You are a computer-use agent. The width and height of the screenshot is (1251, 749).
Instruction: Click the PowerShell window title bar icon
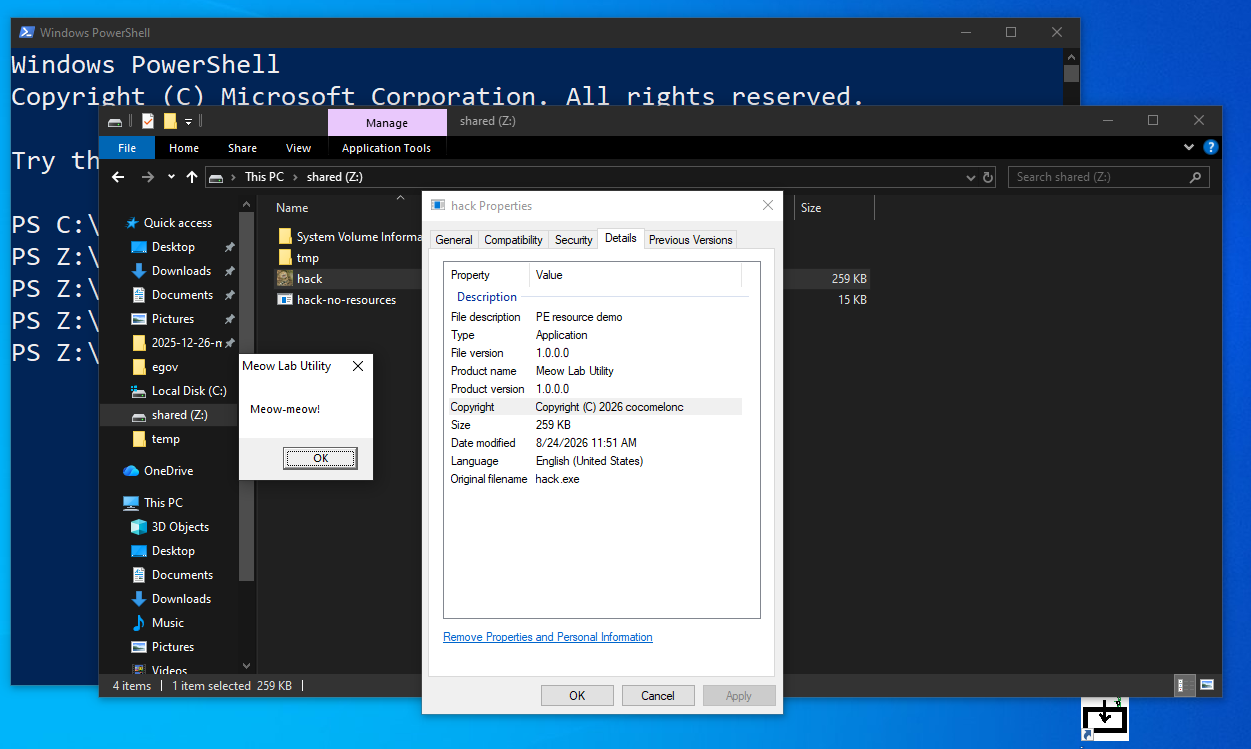click(26, 32)
